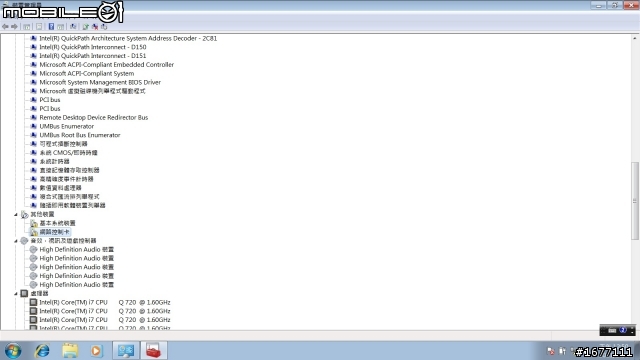The height and width of the screenshot is (360, 640).
Task: Select the 可程式插斷控制器 entry
Action: 63,144
